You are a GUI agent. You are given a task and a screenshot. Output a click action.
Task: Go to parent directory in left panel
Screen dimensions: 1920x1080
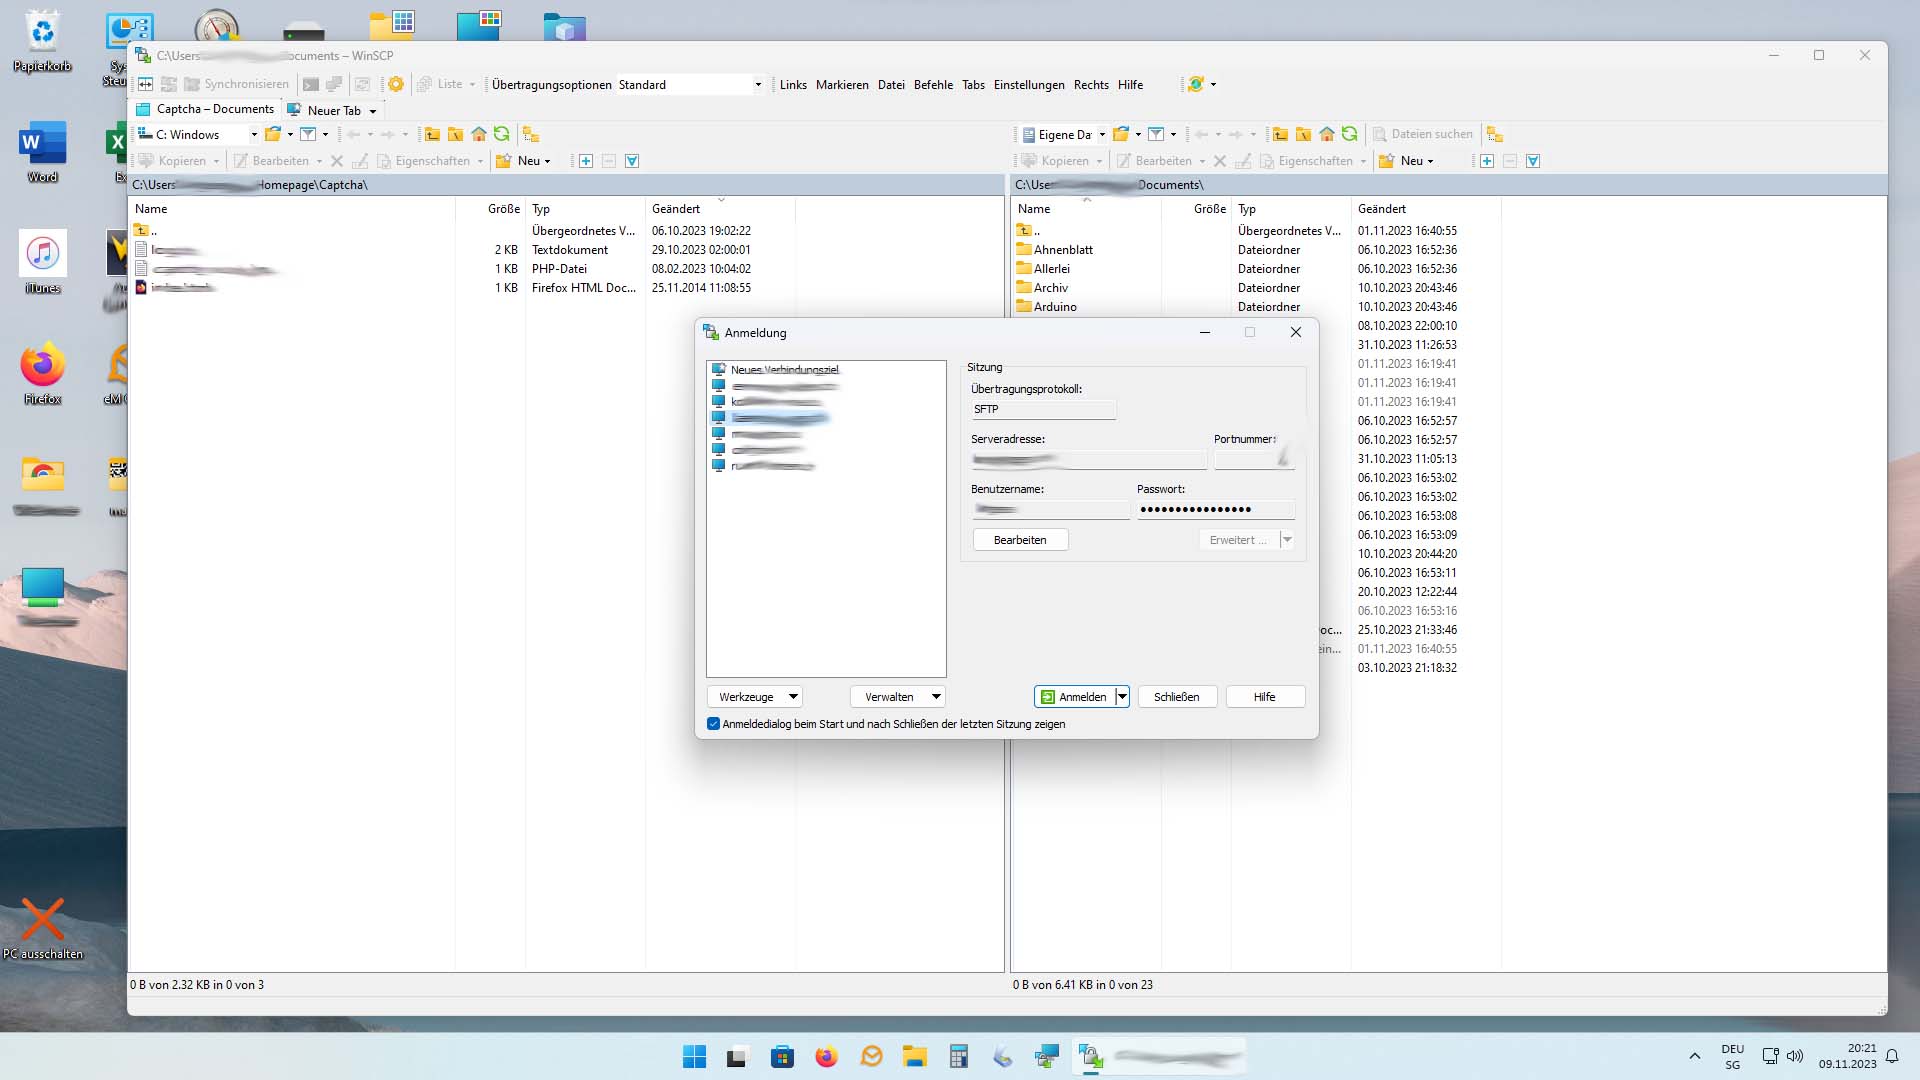432,134
